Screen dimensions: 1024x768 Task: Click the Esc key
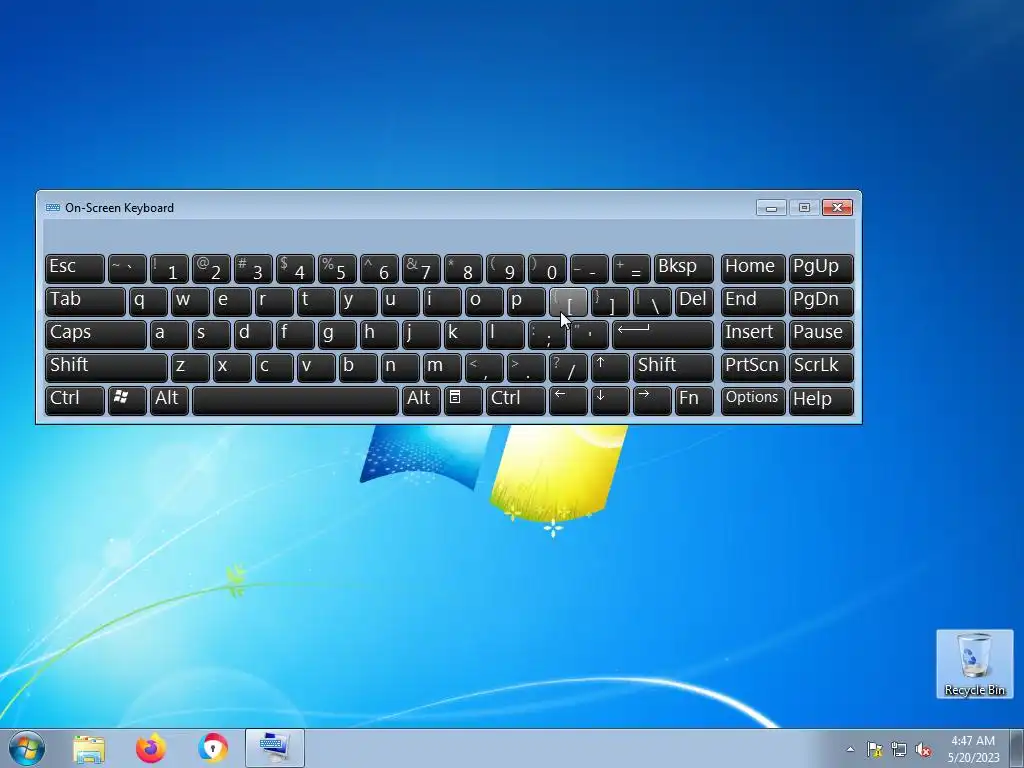tap(74, 268)
